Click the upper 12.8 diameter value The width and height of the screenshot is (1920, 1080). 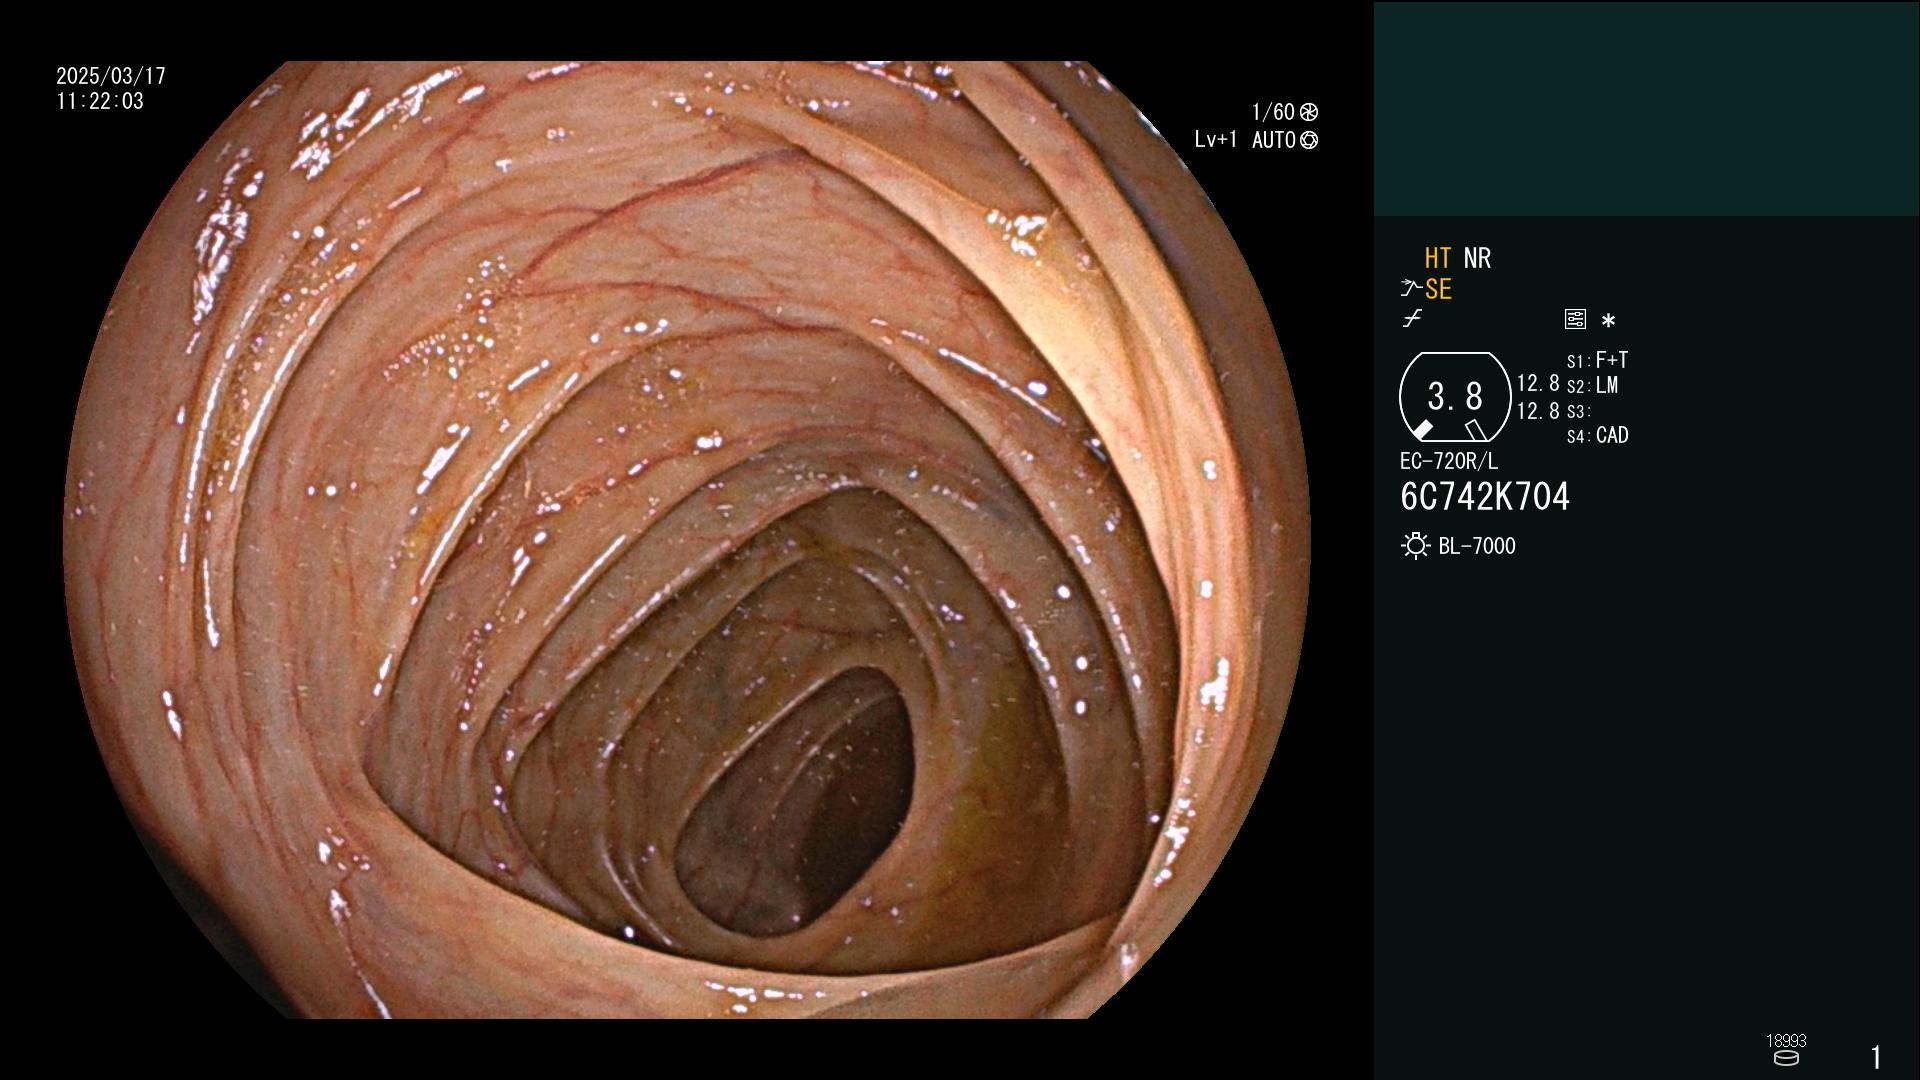click(1538, 384)
